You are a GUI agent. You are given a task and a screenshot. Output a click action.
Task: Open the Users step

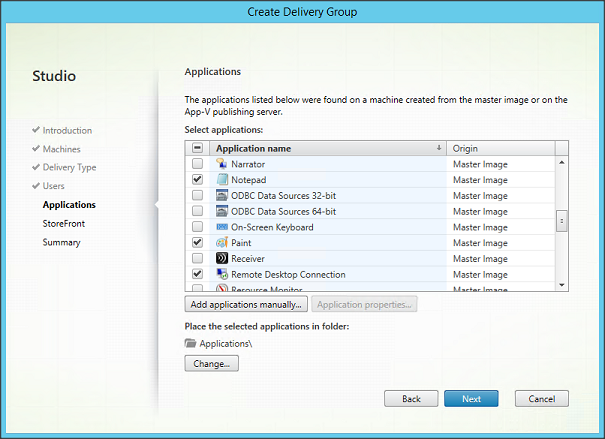(x=53, y=186)
